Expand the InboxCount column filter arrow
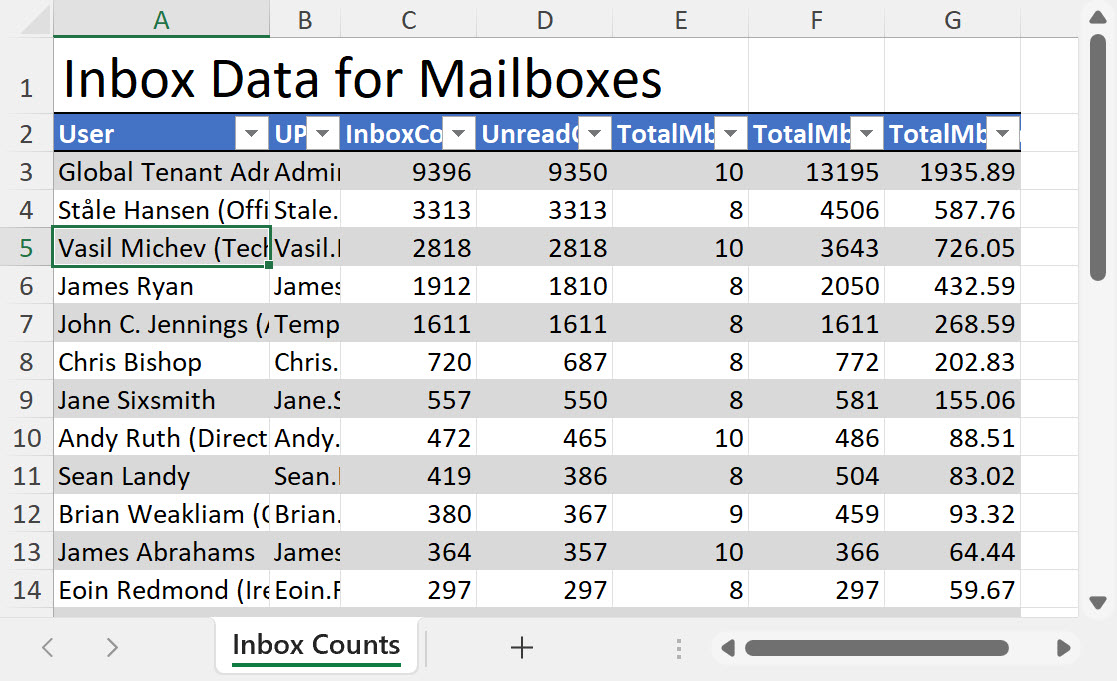The image size is (1117, 681). [459, 133]
